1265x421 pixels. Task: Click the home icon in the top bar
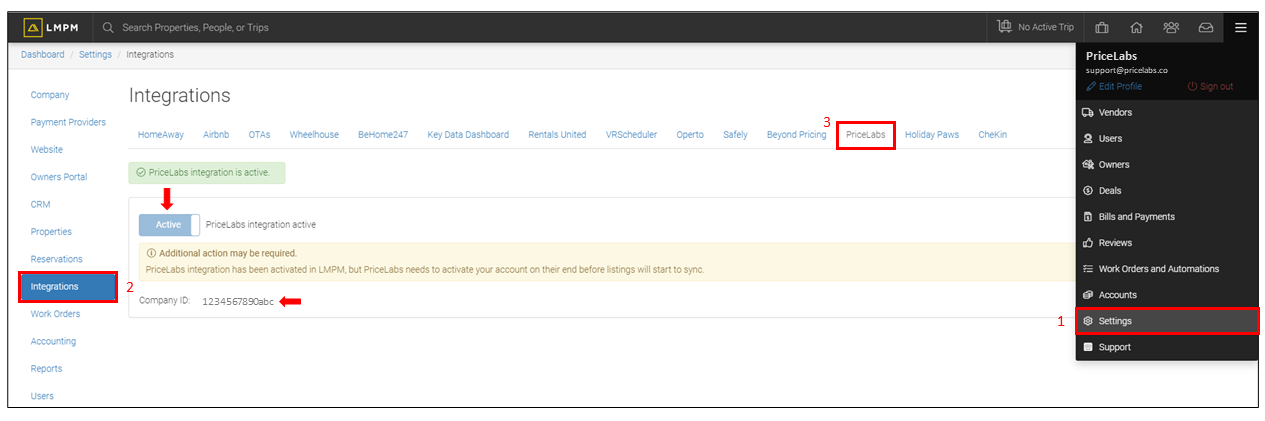(1136, 28)
